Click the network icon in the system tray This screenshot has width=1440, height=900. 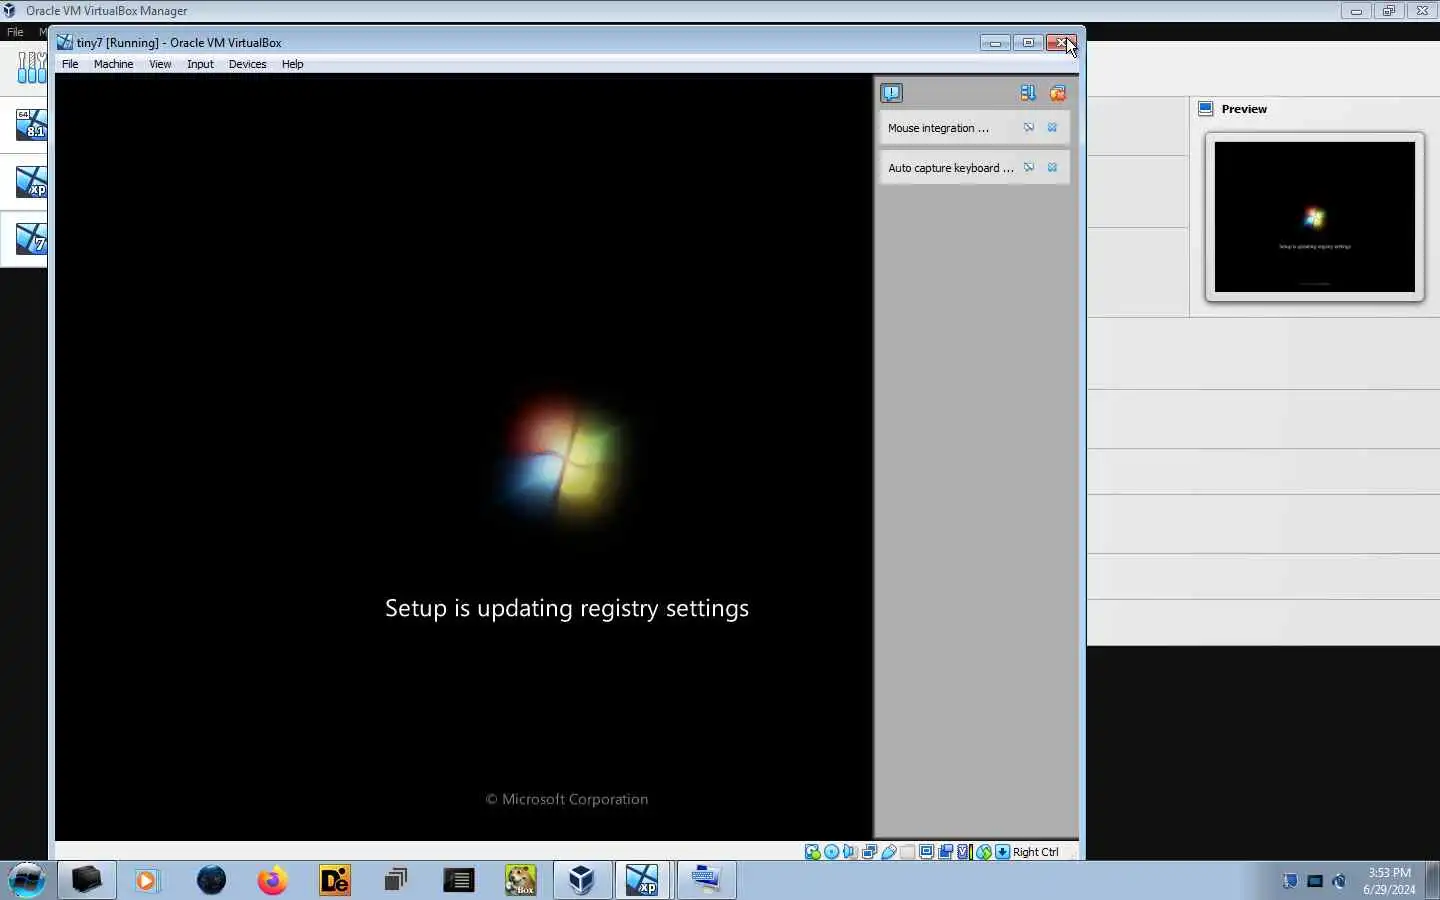click(1315, 881)
